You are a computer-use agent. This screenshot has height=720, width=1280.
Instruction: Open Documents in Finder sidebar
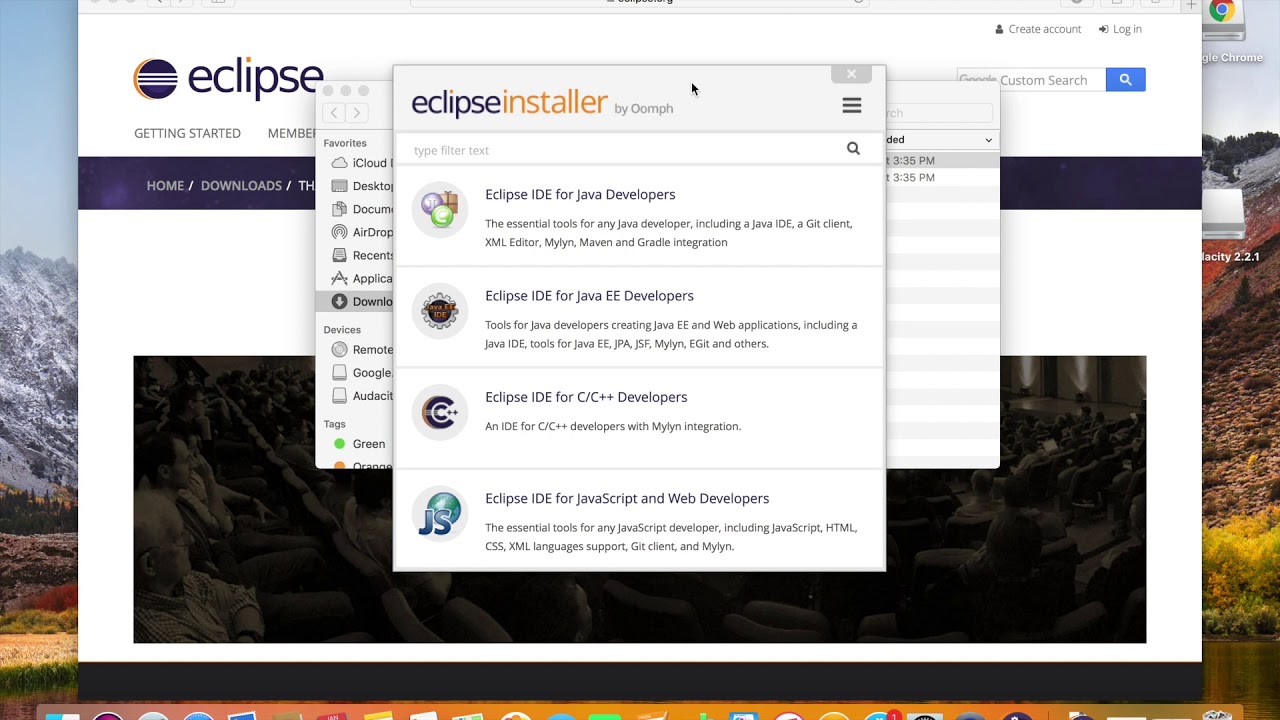coord(361,209)
